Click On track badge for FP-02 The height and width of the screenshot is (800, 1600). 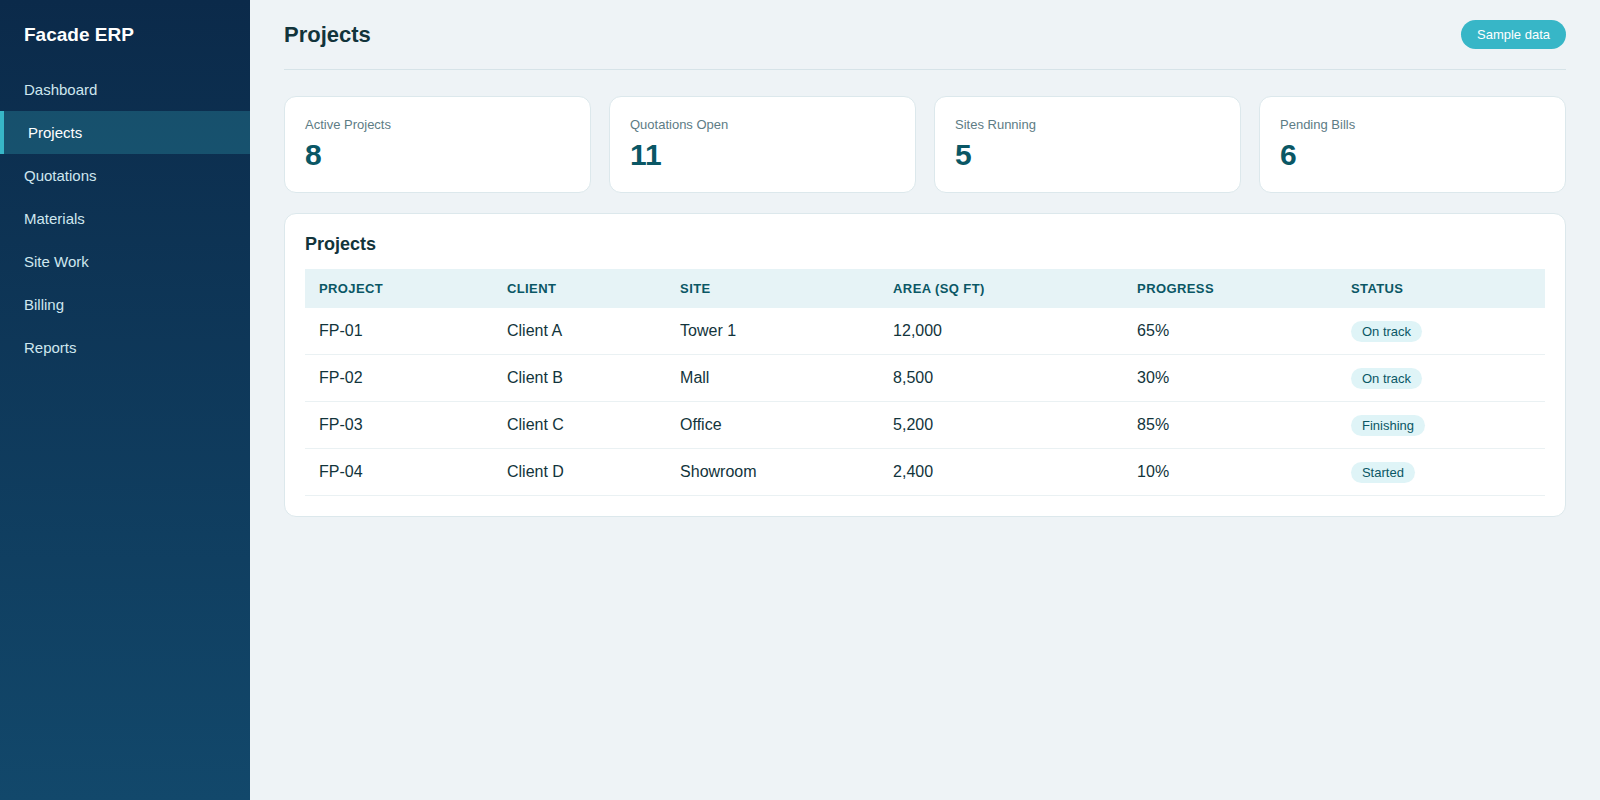pos(1386,379)
